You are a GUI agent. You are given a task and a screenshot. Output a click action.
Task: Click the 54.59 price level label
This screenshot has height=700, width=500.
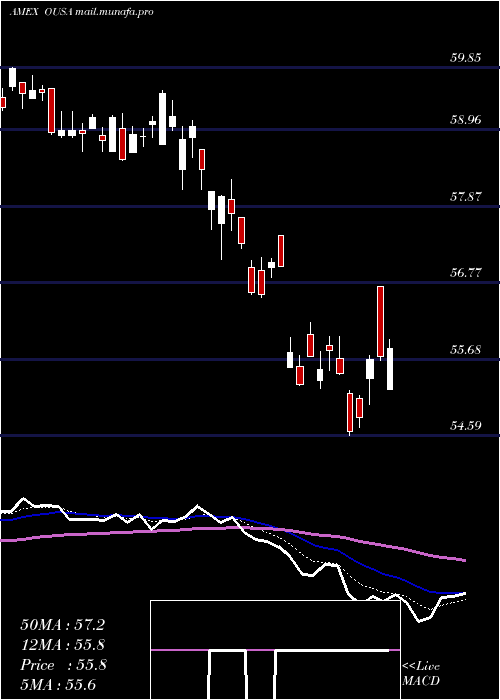point(466,426)
